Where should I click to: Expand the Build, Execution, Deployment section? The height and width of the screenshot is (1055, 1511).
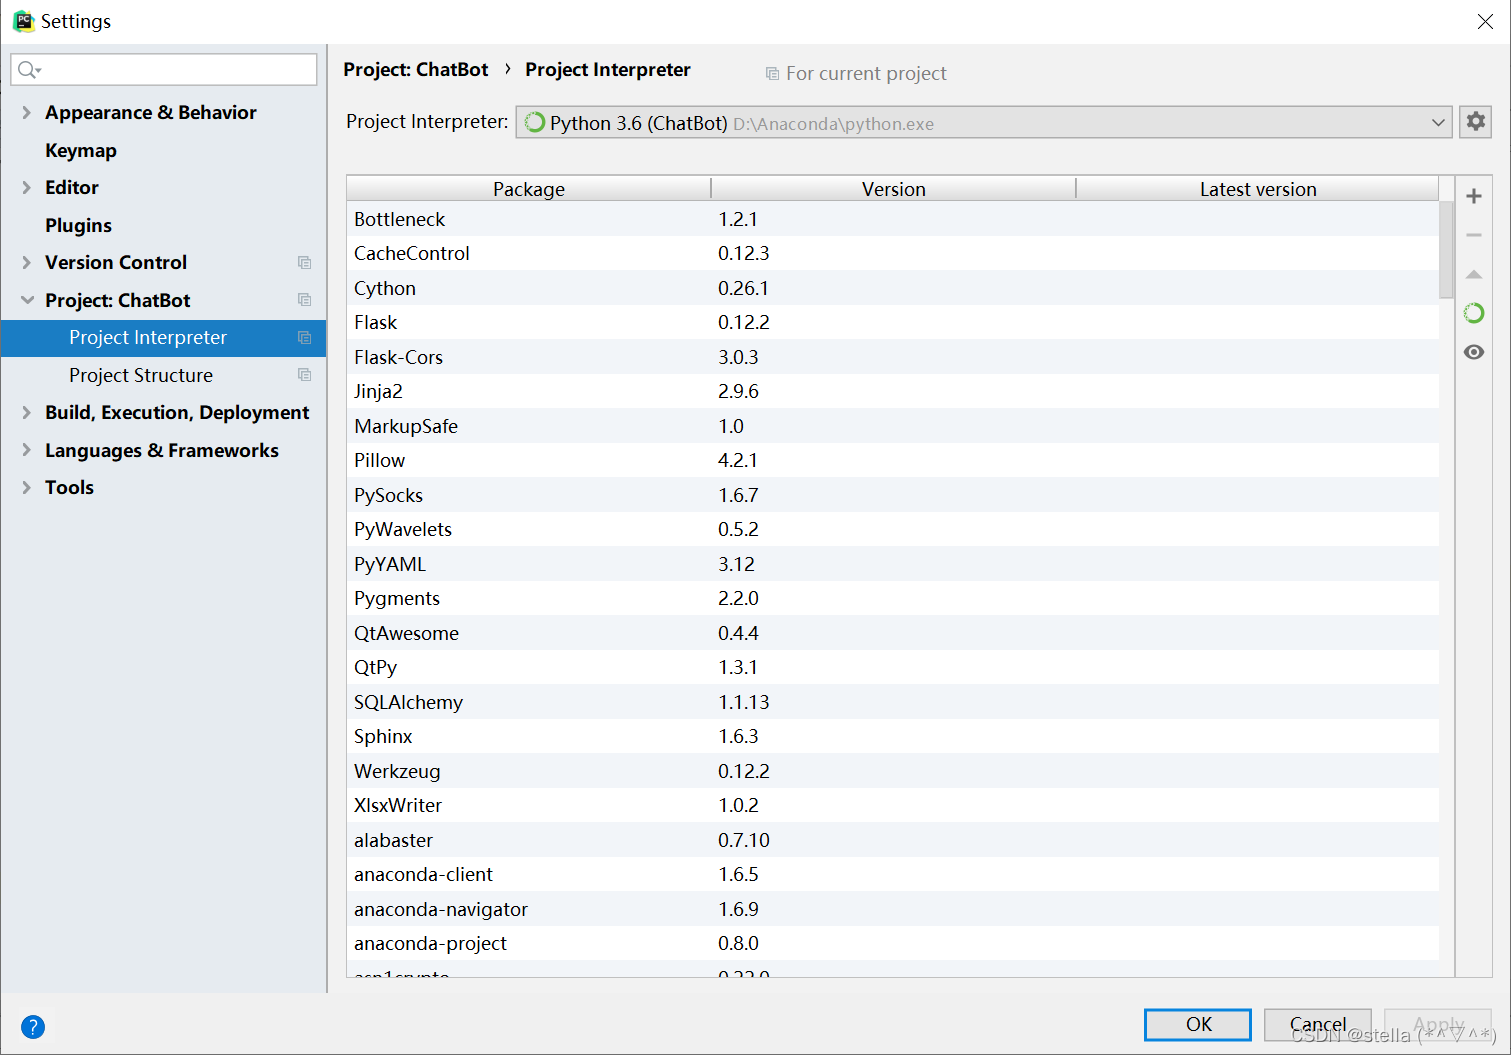[27, 412]
